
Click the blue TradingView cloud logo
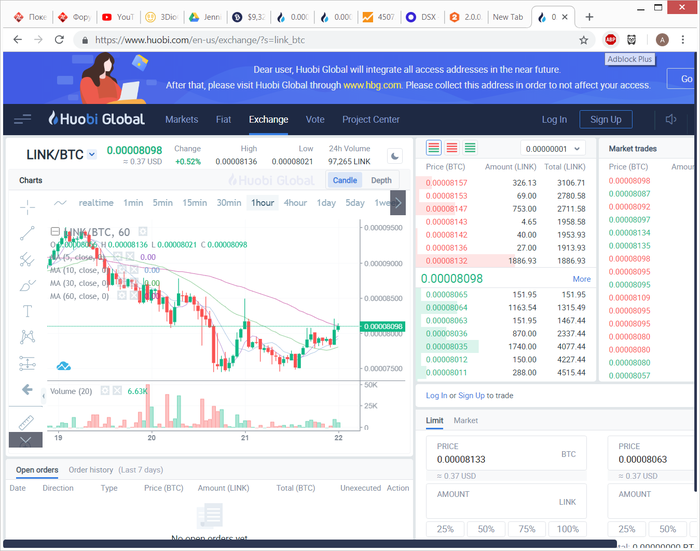[63, 366]
